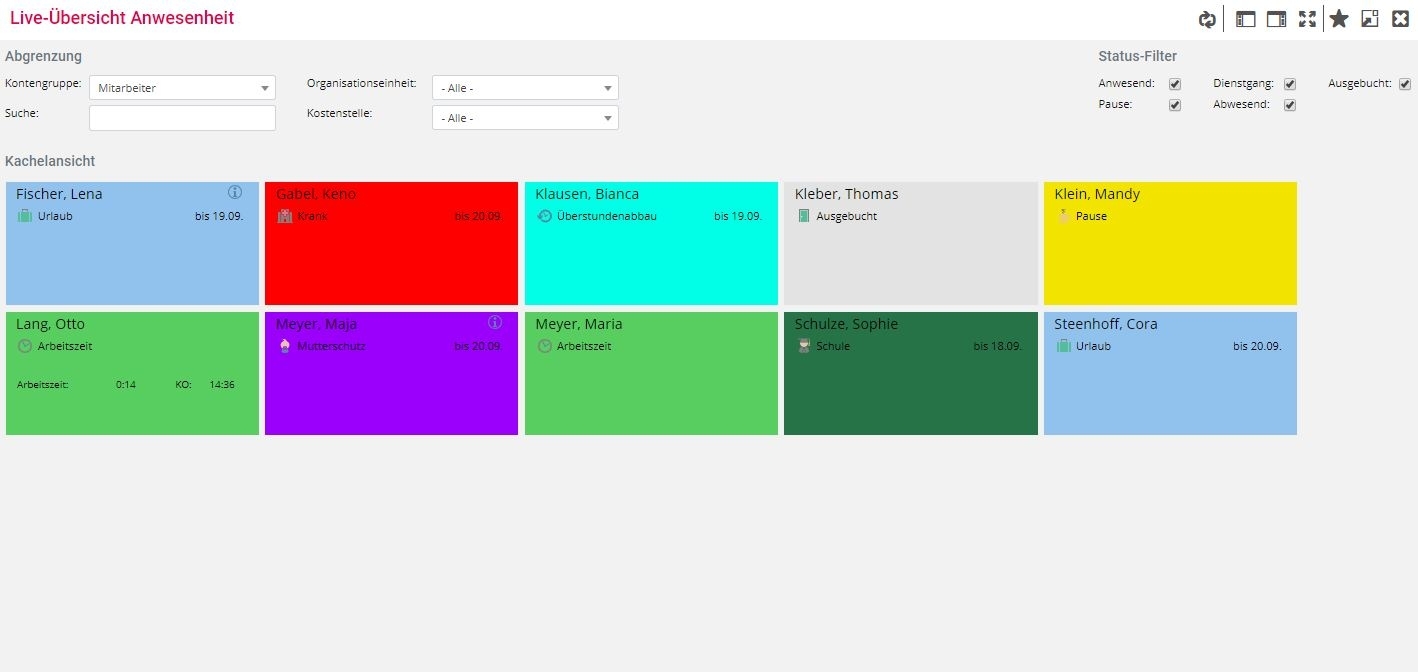This screenshot has height=672, width=1418.
Task: Select the cyan tile of Klausen, Bianca
Action: [651, 243]
